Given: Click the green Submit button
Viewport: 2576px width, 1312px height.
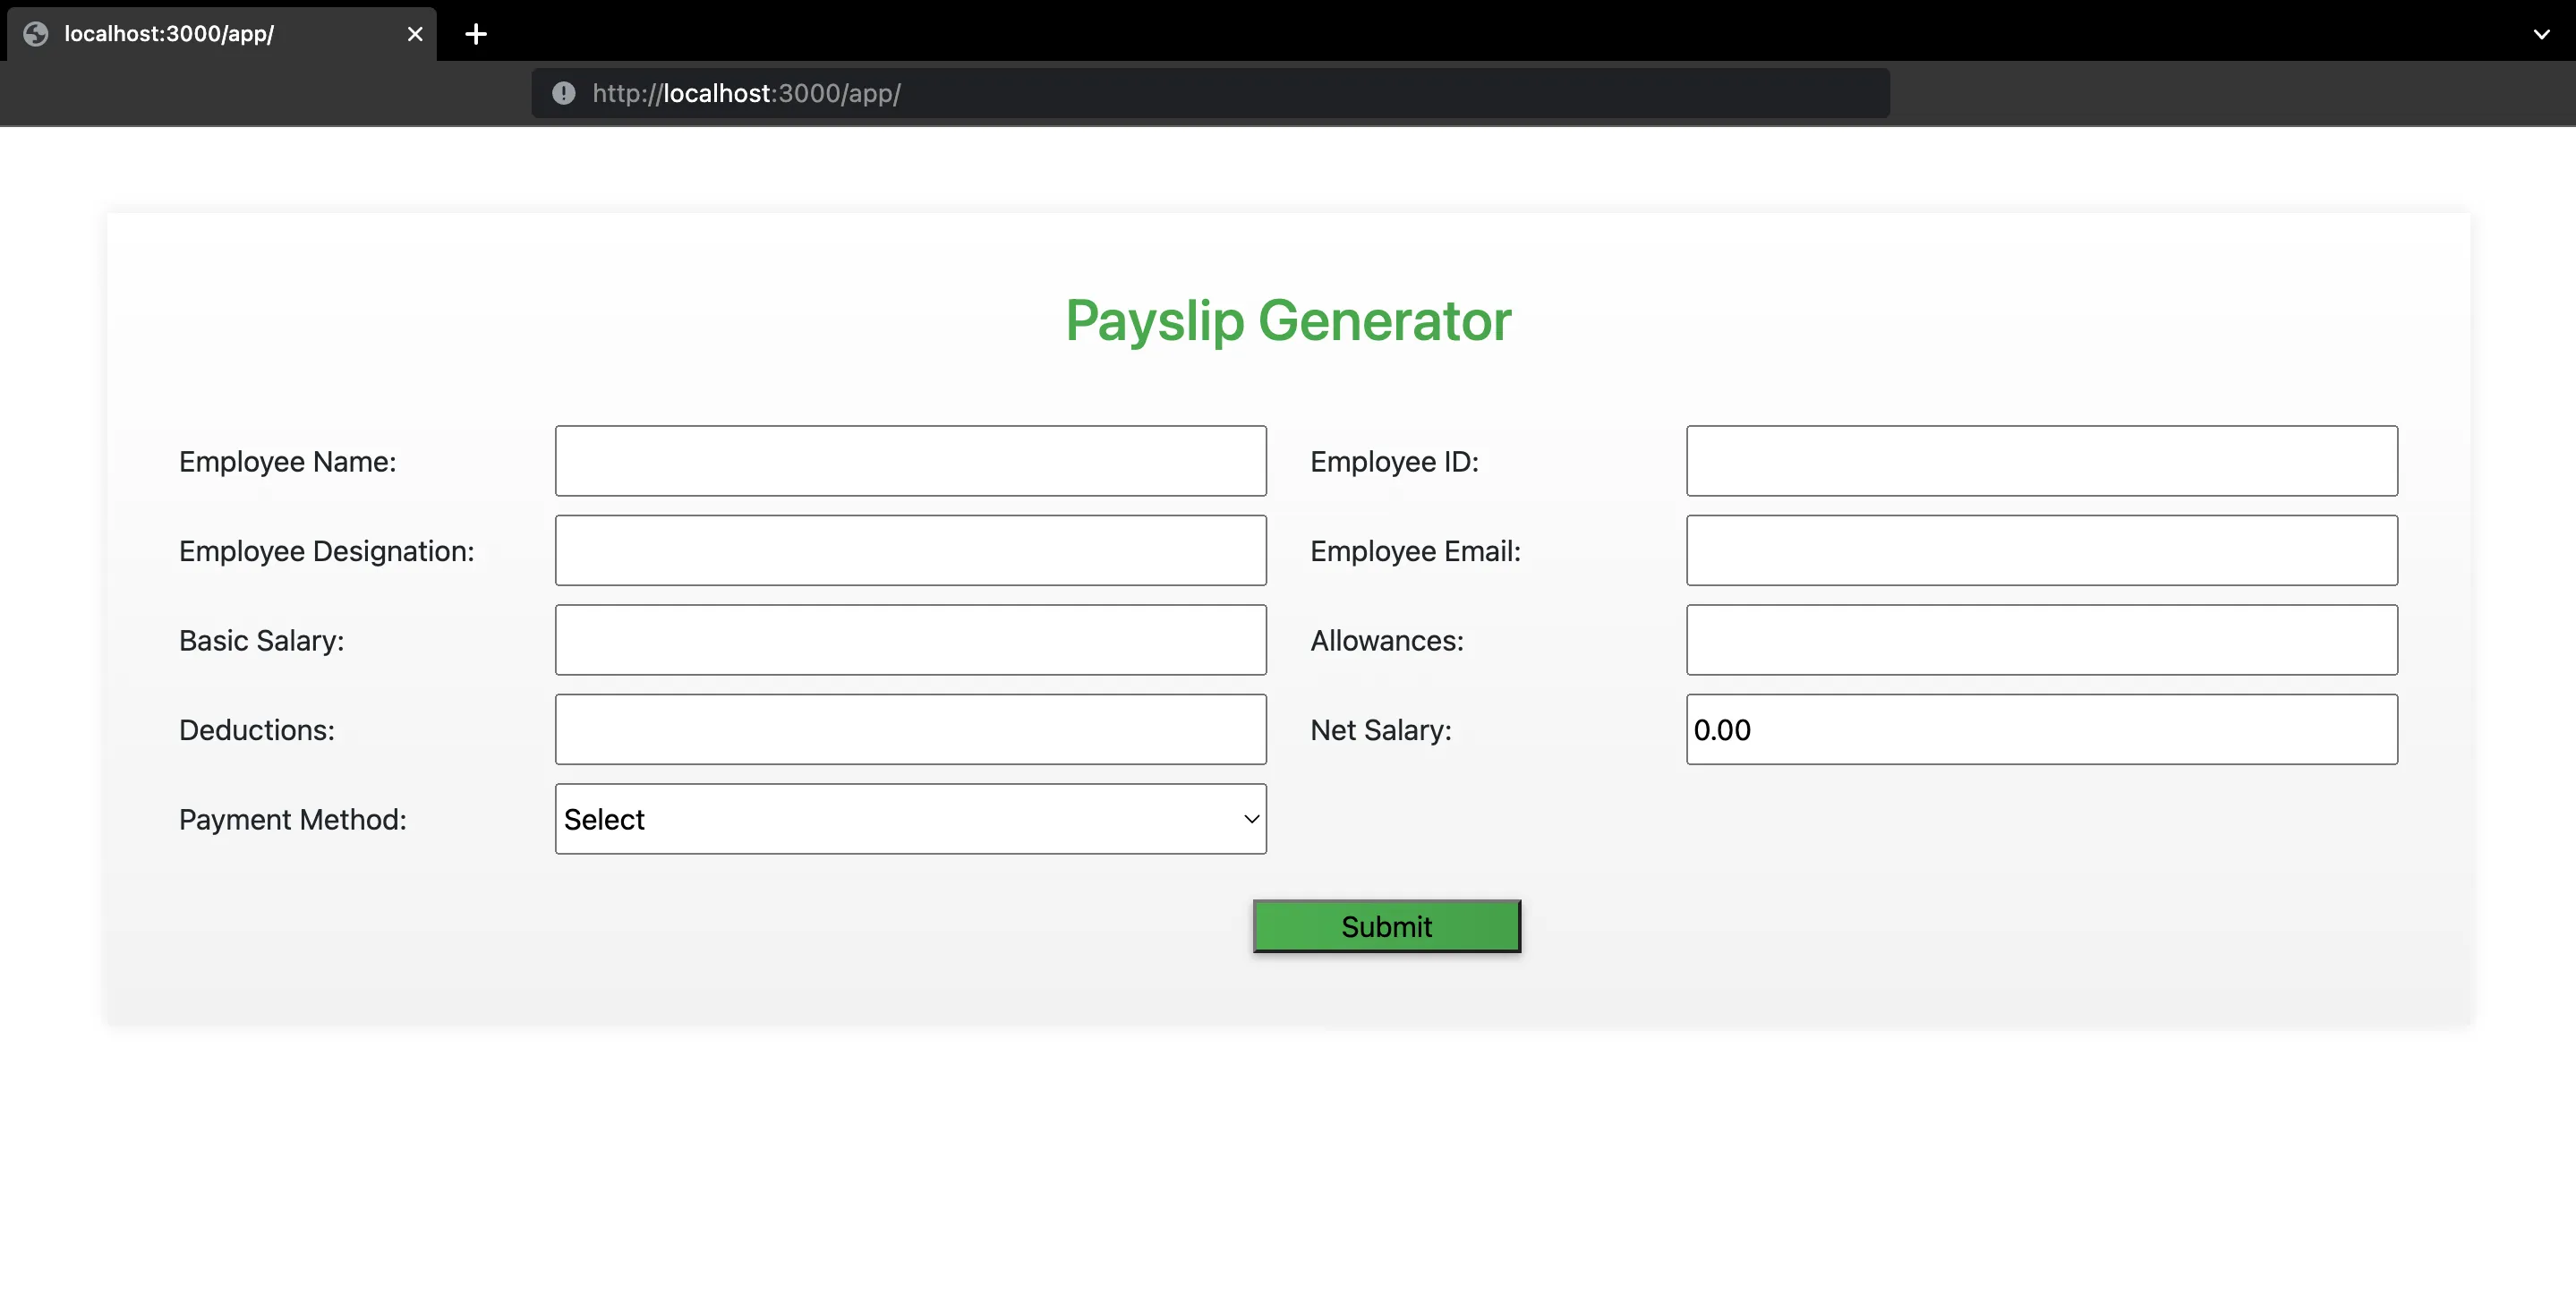Looking at the screenshot, I should (1386, 926).
